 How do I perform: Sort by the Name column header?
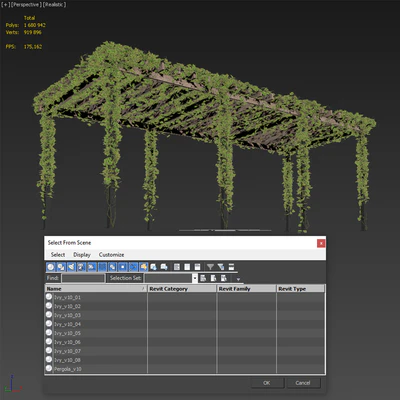point(96,289)
